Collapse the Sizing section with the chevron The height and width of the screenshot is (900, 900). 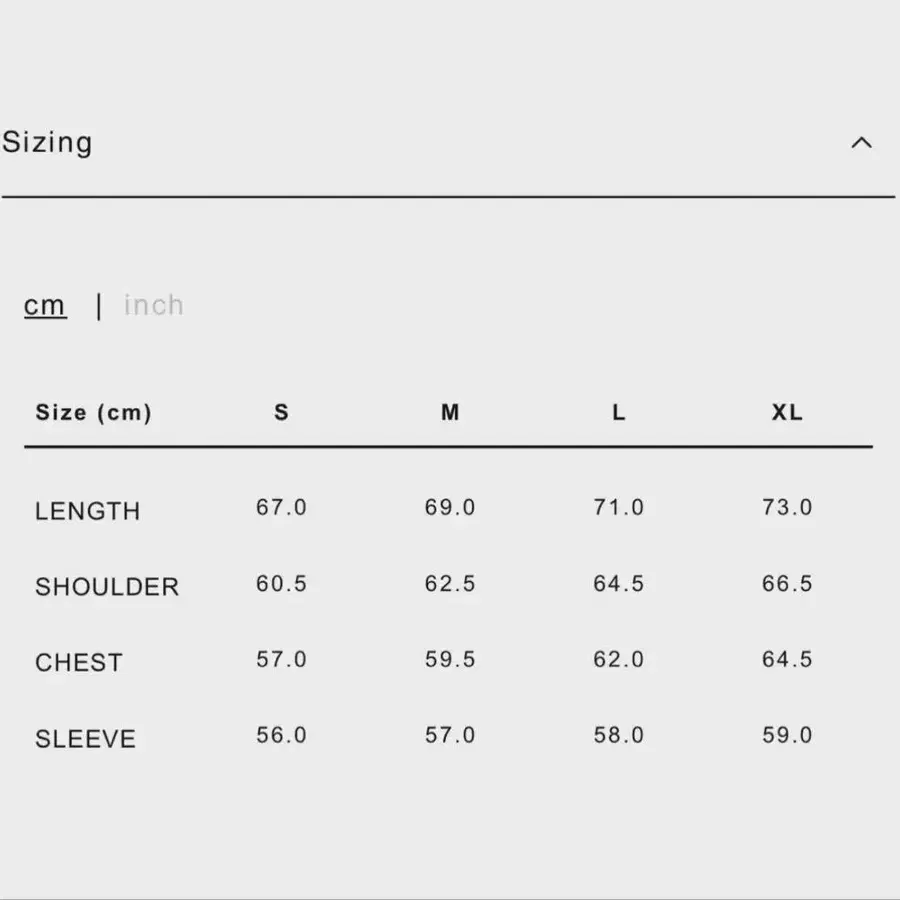(861, 143)
